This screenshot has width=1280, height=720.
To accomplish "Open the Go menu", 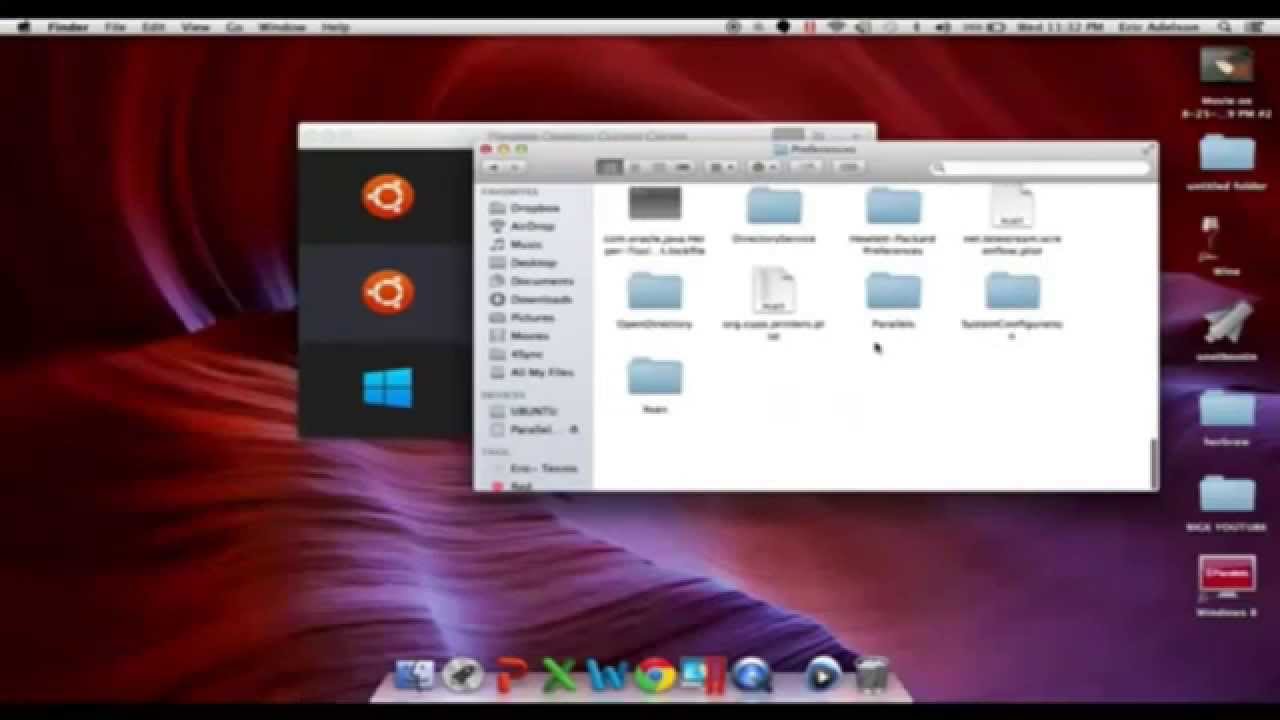I will tap(234, 27).
